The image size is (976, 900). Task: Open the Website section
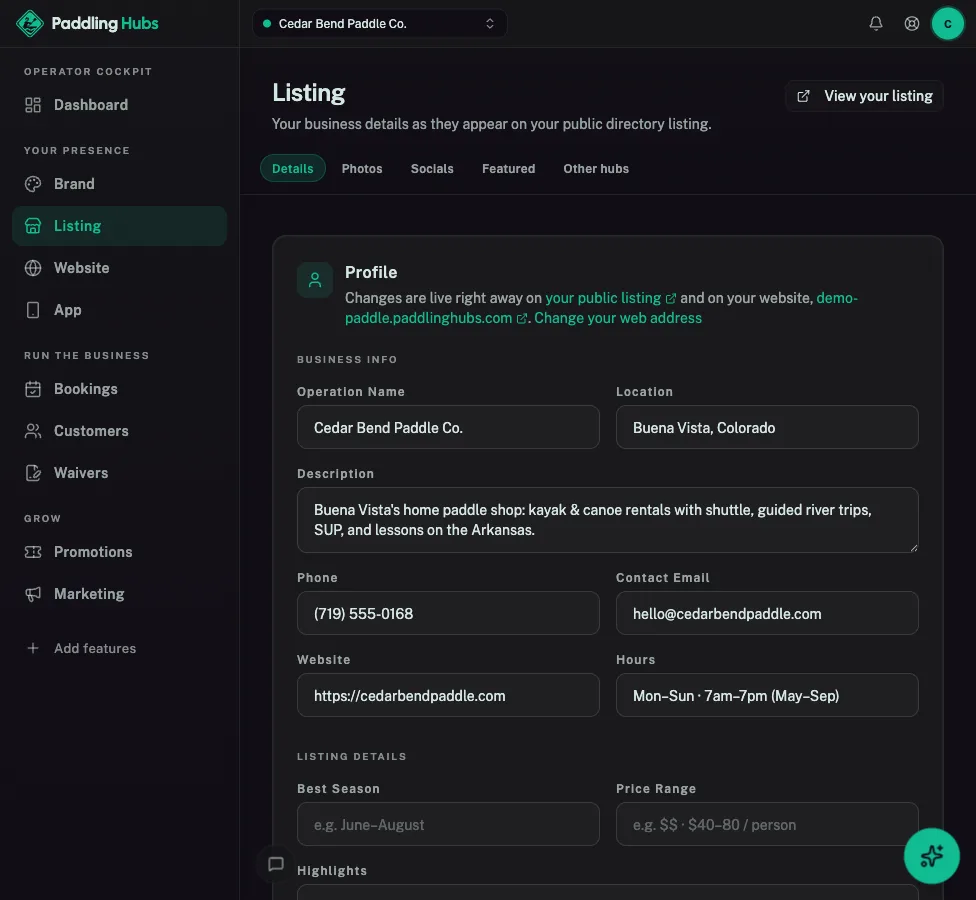pos(120,268)
